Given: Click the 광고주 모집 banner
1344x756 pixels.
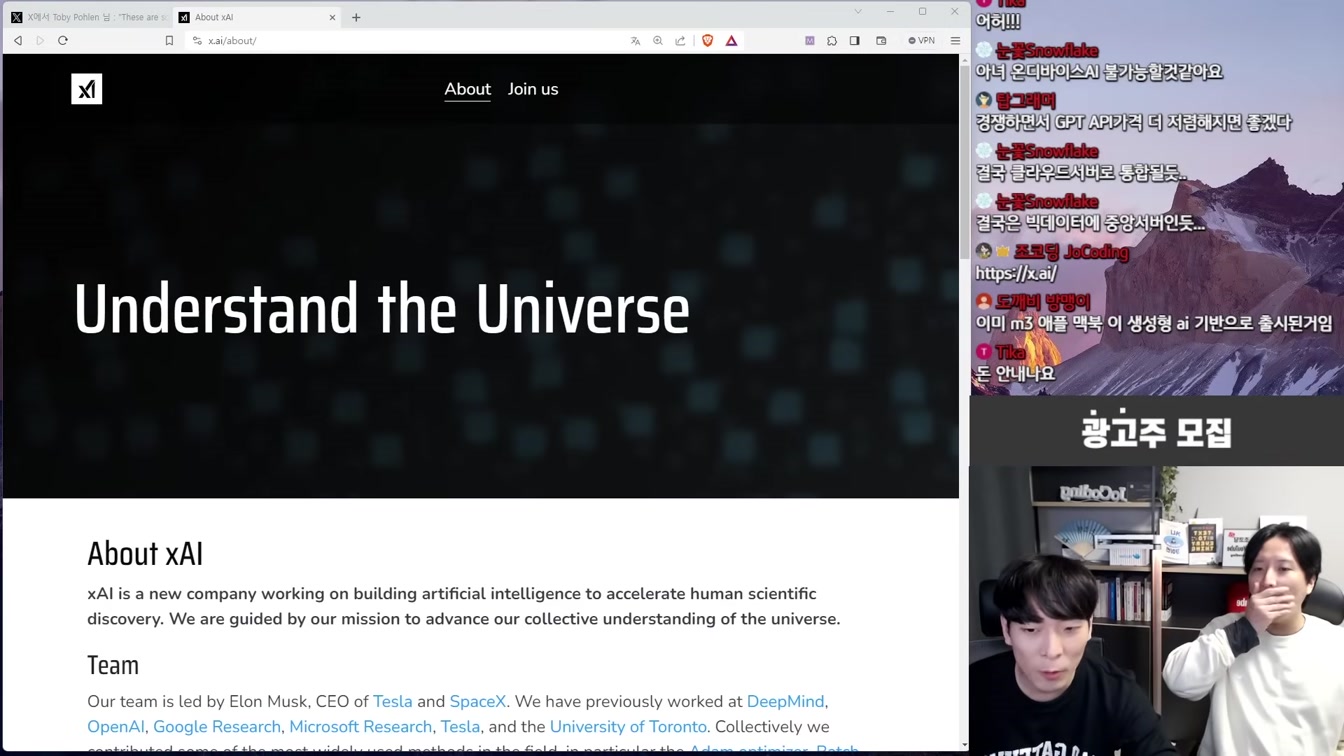Looking at the screenshot, I should 1156,431.
